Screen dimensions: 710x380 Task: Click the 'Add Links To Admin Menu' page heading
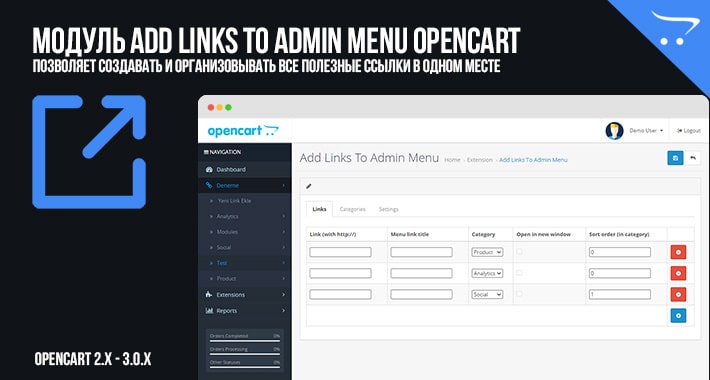[x=369, y=158]
